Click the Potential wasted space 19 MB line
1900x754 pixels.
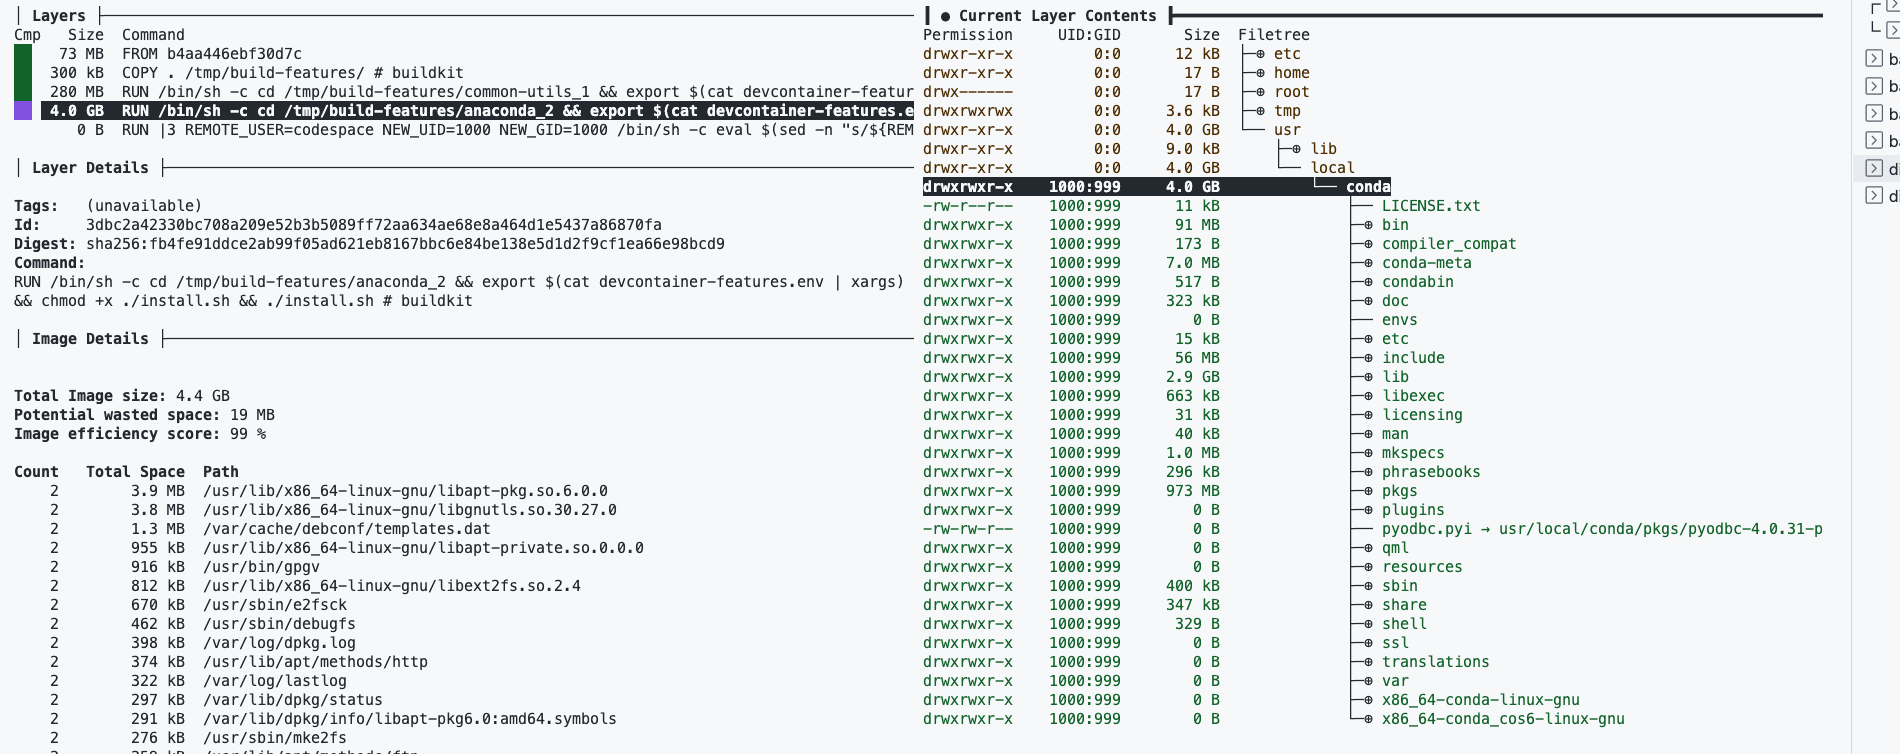click(x=144, y=415)
